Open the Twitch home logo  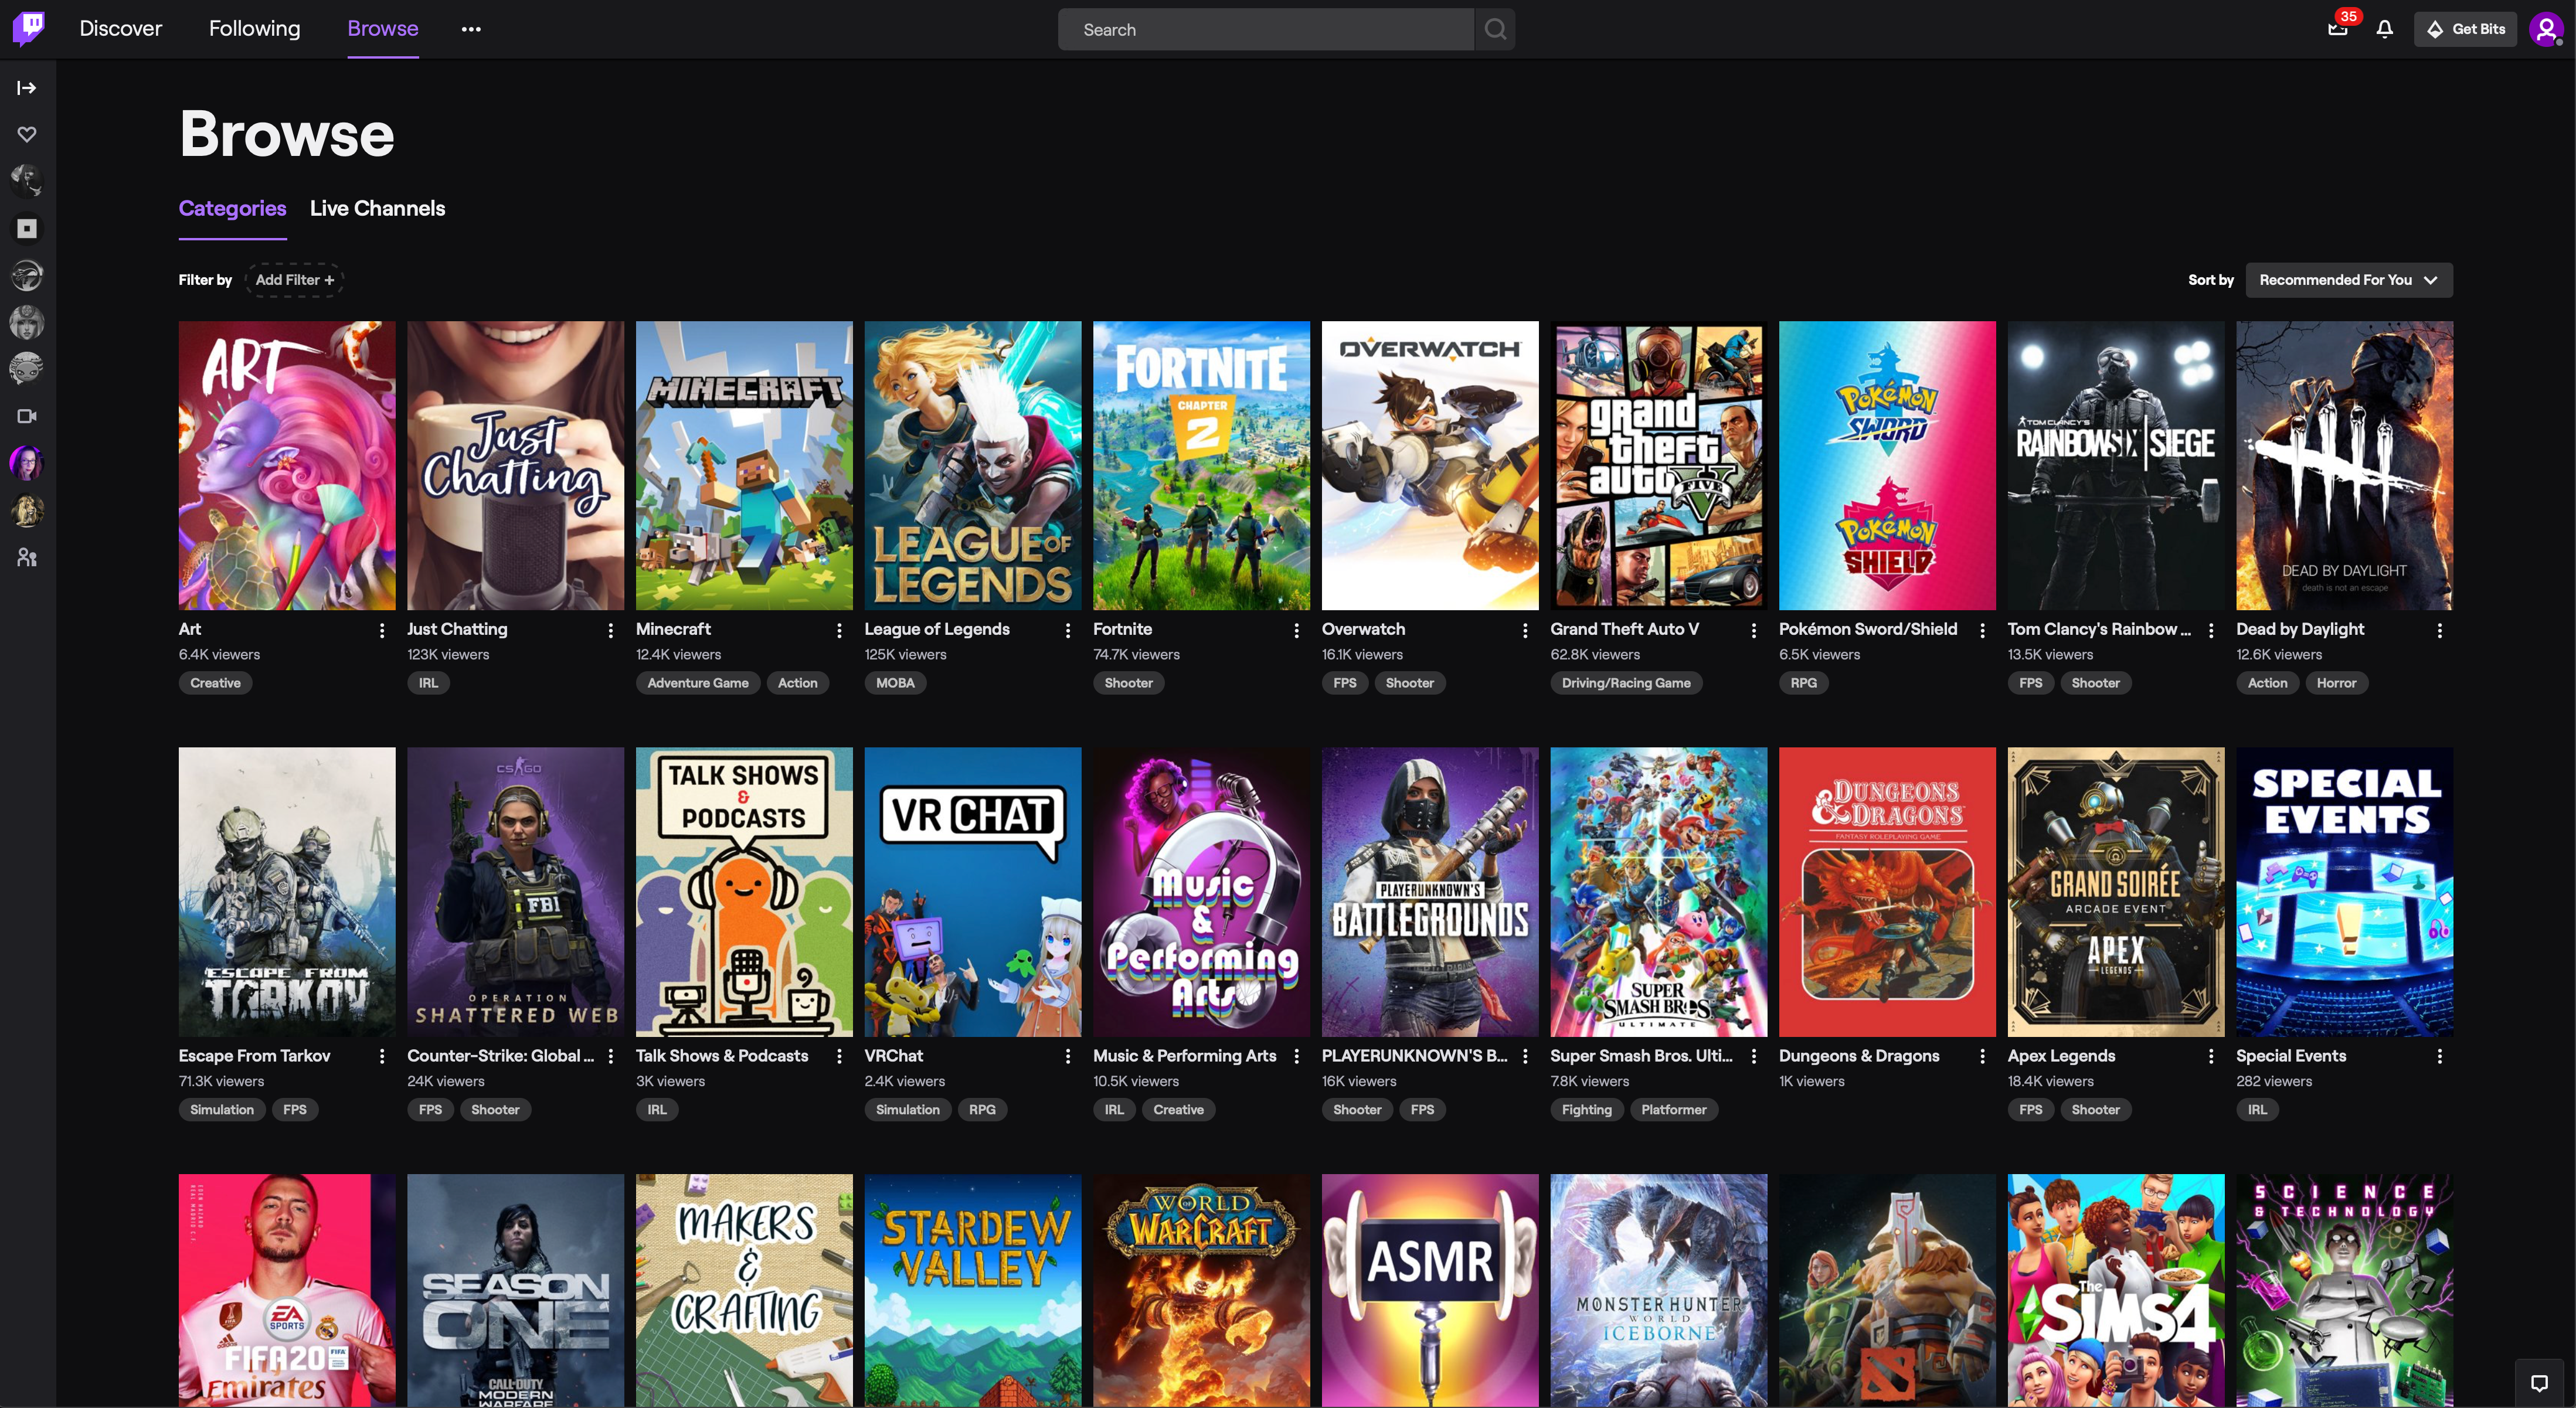(x=29, y=28)
